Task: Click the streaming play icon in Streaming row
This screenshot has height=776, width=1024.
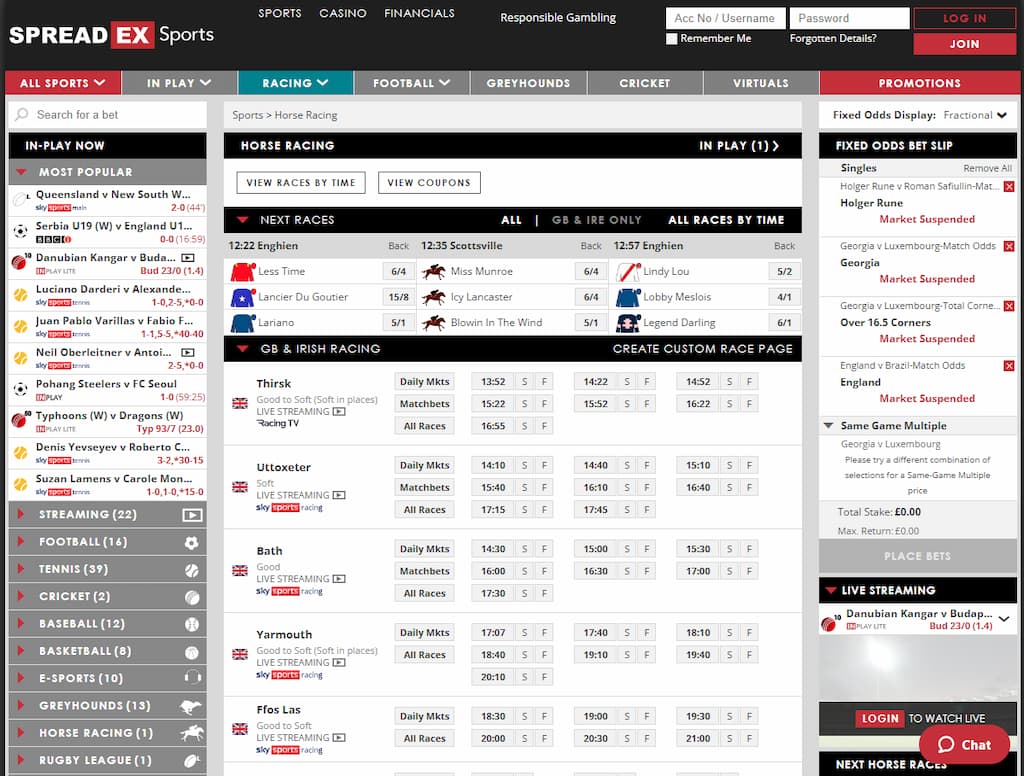Action: tap(192, 515)
